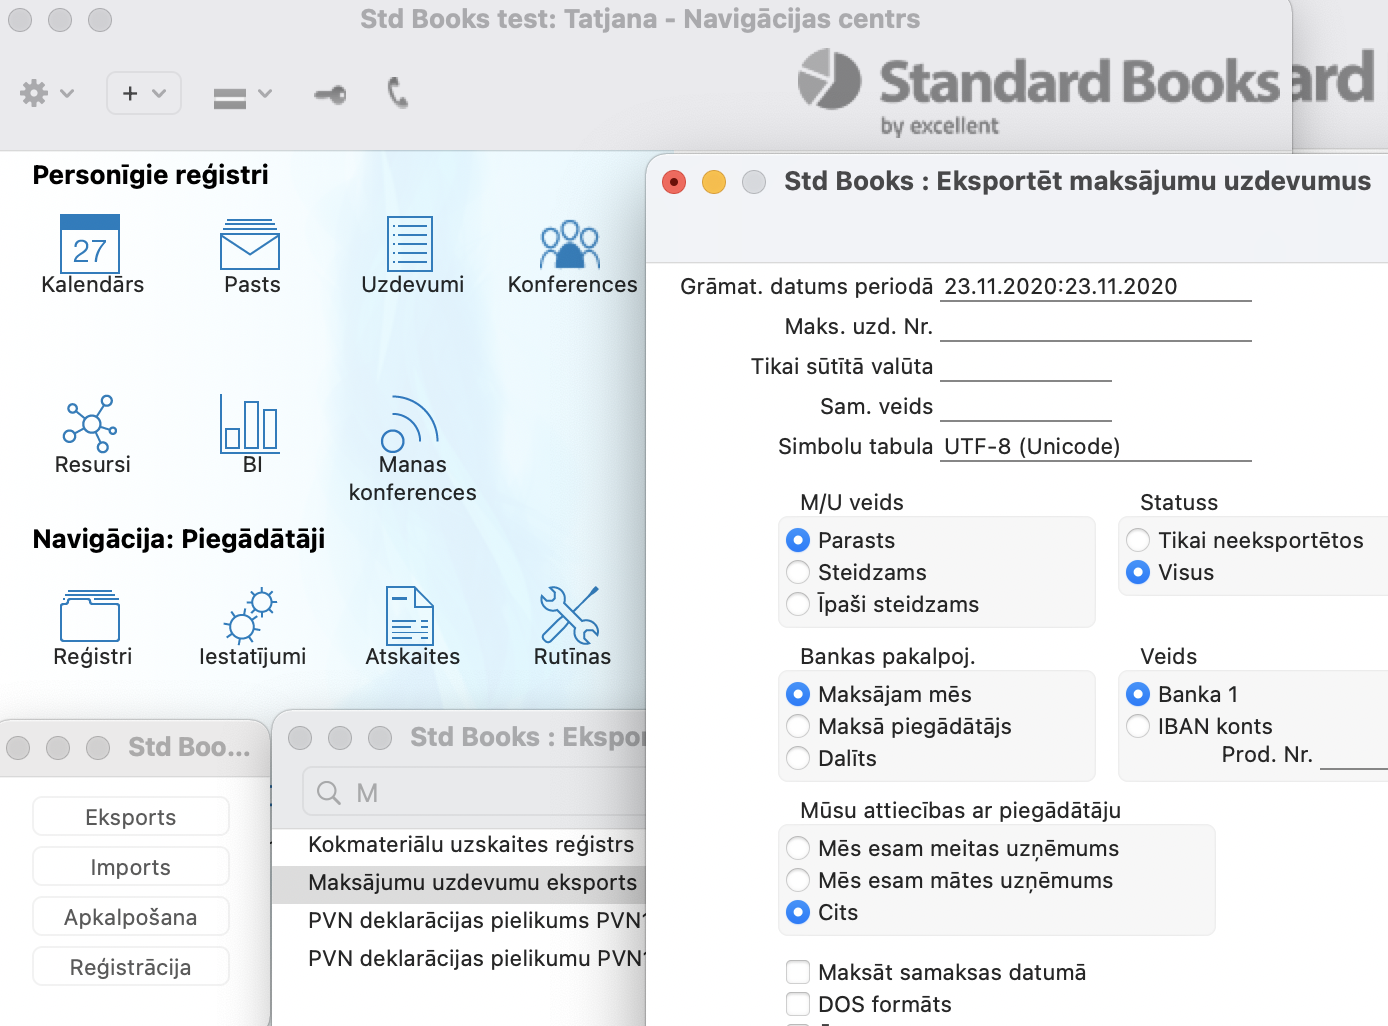Screen dimensions: 1388x1026
Task: Open the Pasts mail icon
Action: point(250,245)
